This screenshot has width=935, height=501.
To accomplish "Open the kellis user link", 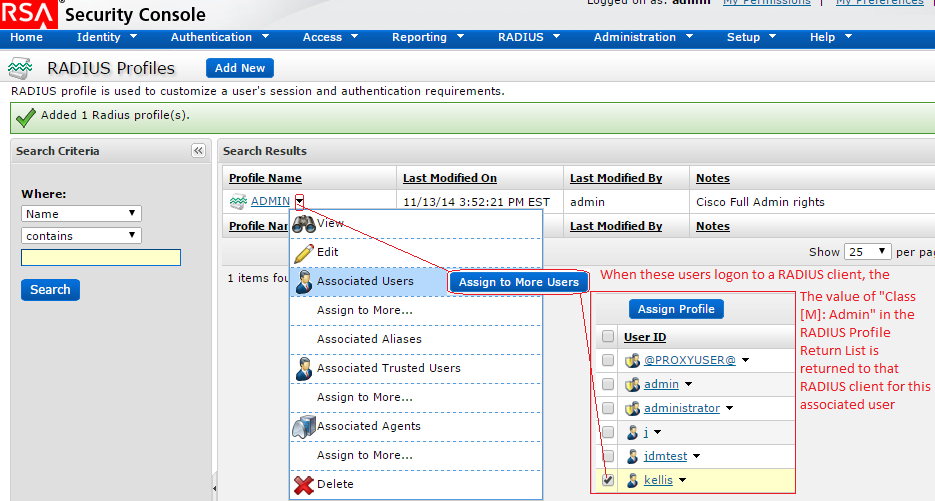I will (x=658, y=480).
